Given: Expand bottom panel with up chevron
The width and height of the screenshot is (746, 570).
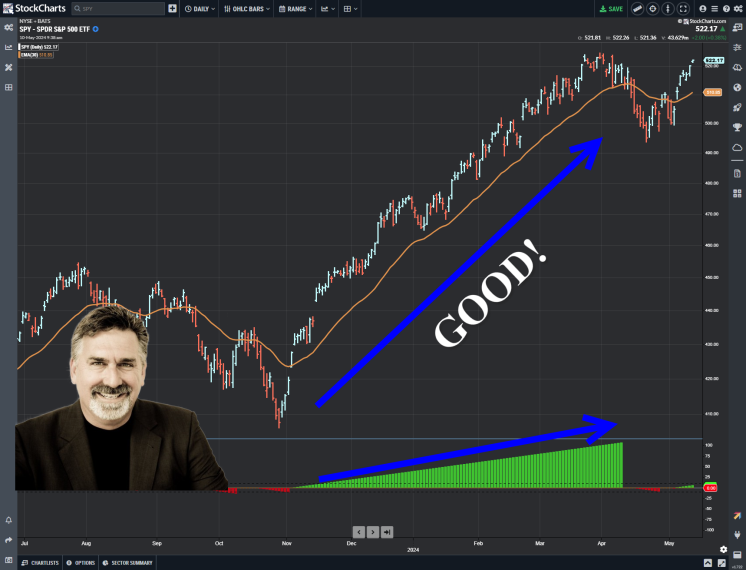Looking at the screenshot, I should point(708,563).
